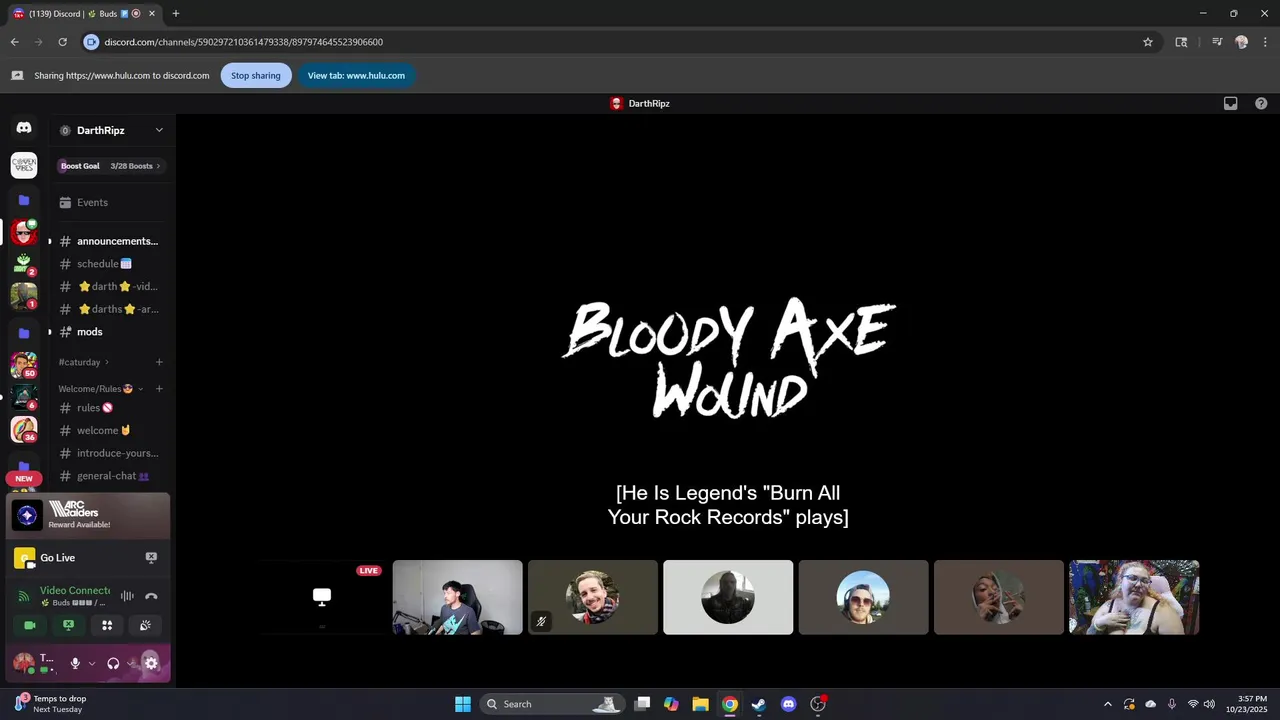Collapse the Welcome/Rules category

coord(101,388)
